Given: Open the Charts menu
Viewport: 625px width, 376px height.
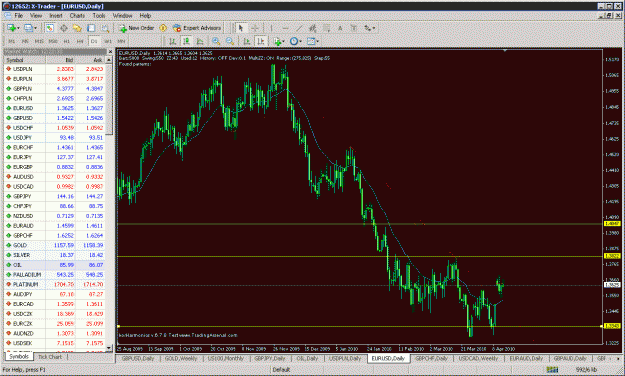Looking at the screenshot, I should (x=77, y=16).
